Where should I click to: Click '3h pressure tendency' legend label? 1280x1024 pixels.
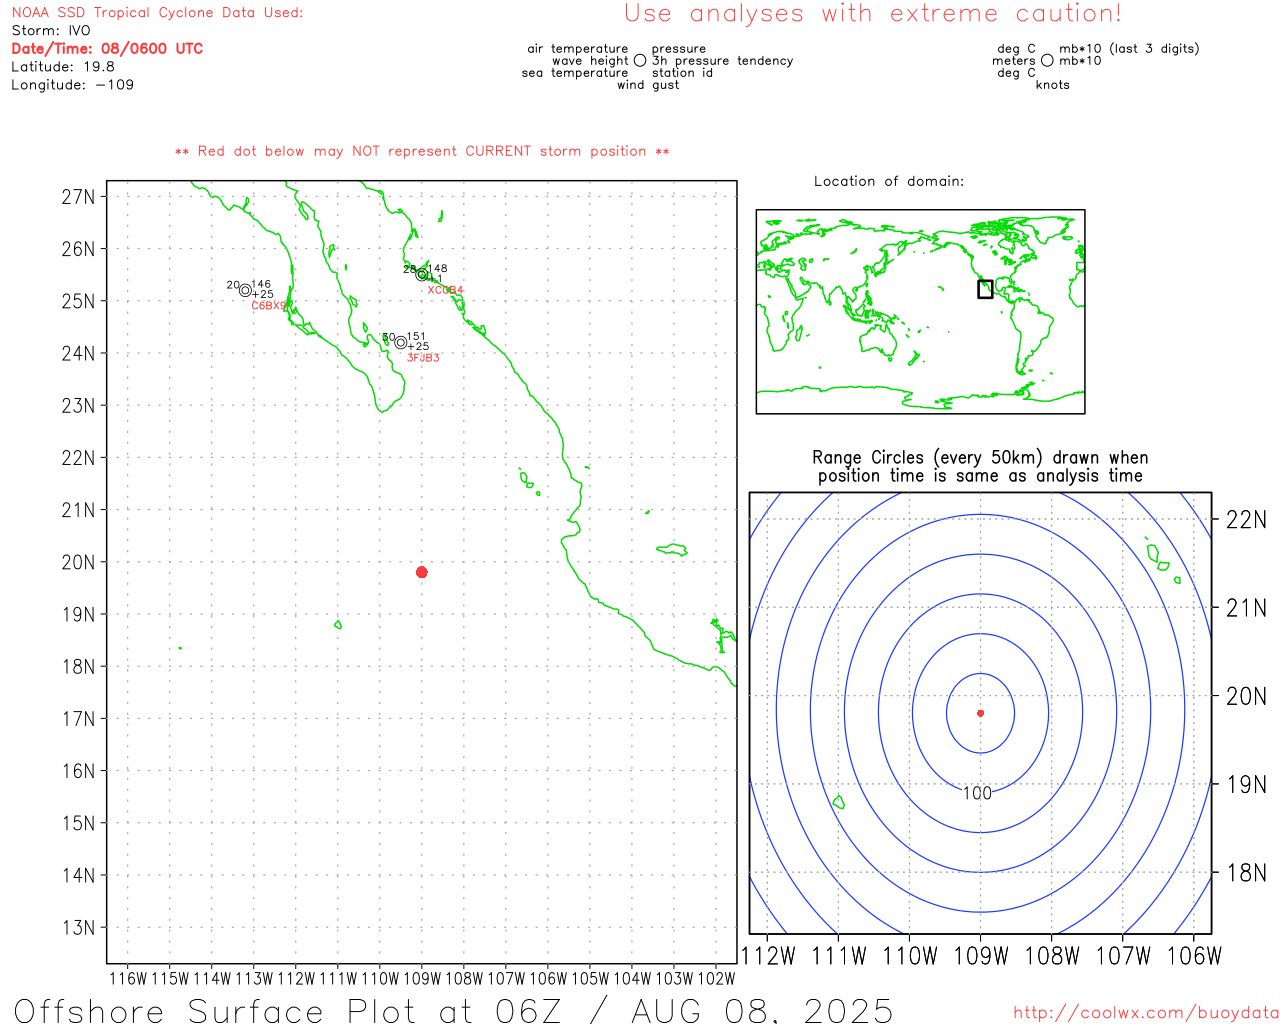722,61
